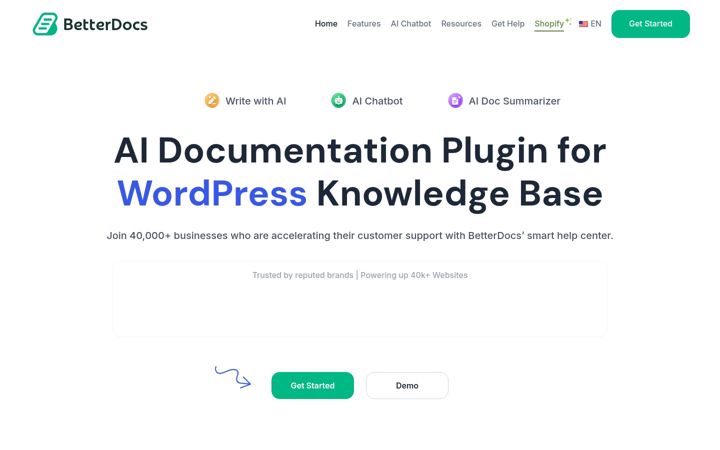Click the header Get Started button
The image size is (720, 450).
click(650, 24)
